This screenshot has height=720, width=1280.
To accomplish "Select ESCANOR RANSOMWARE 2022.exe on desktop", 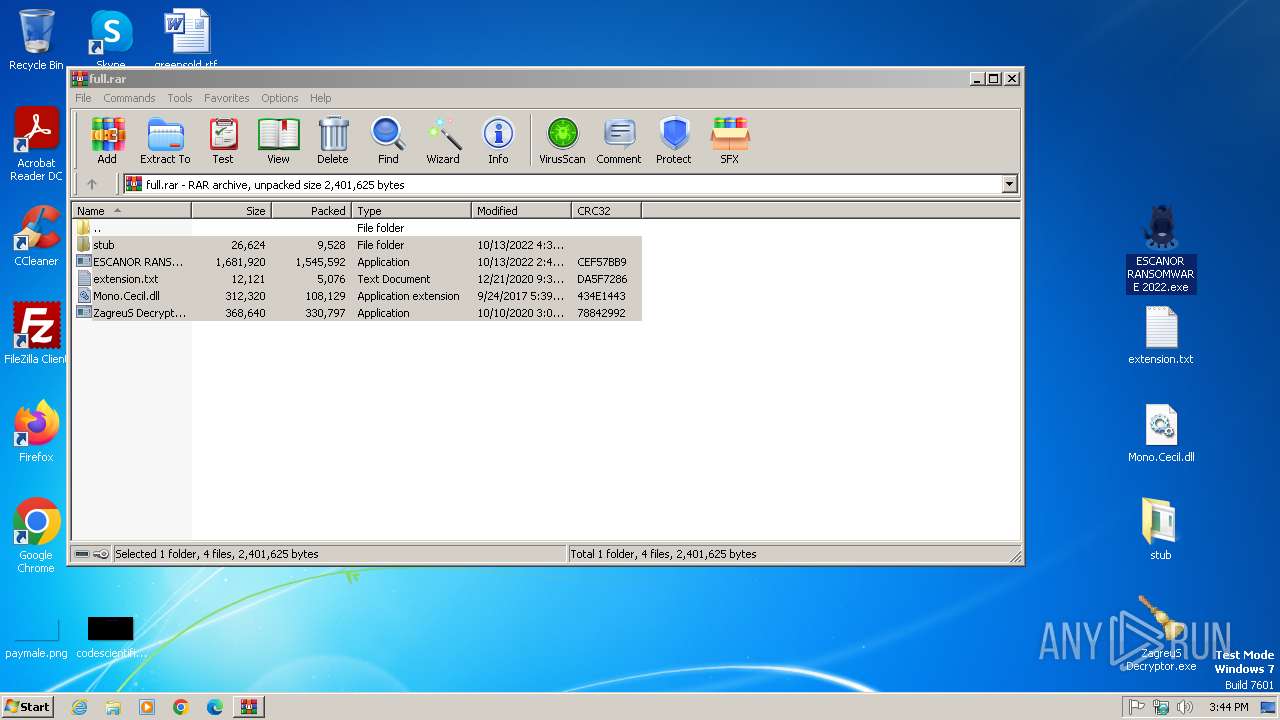I will tap(1160, 250).
